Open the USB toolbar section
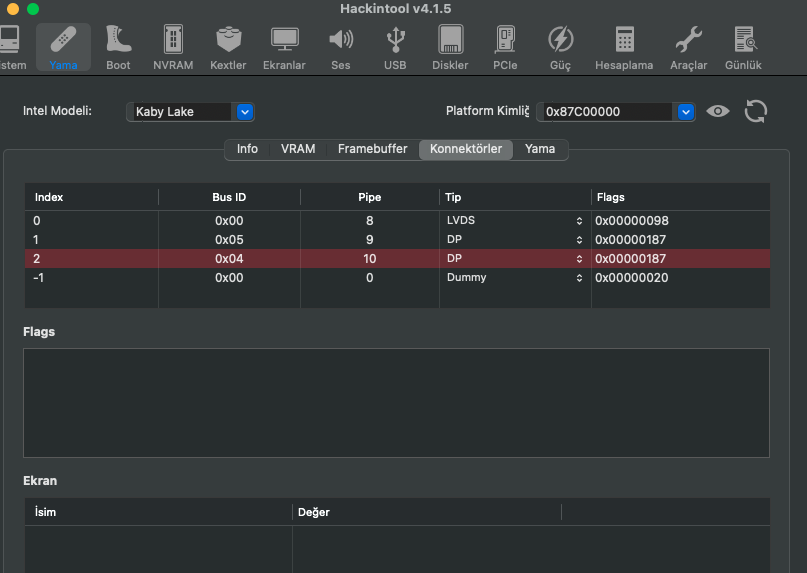The width and height of the screenshot is (807, 573). coord(395,48)
